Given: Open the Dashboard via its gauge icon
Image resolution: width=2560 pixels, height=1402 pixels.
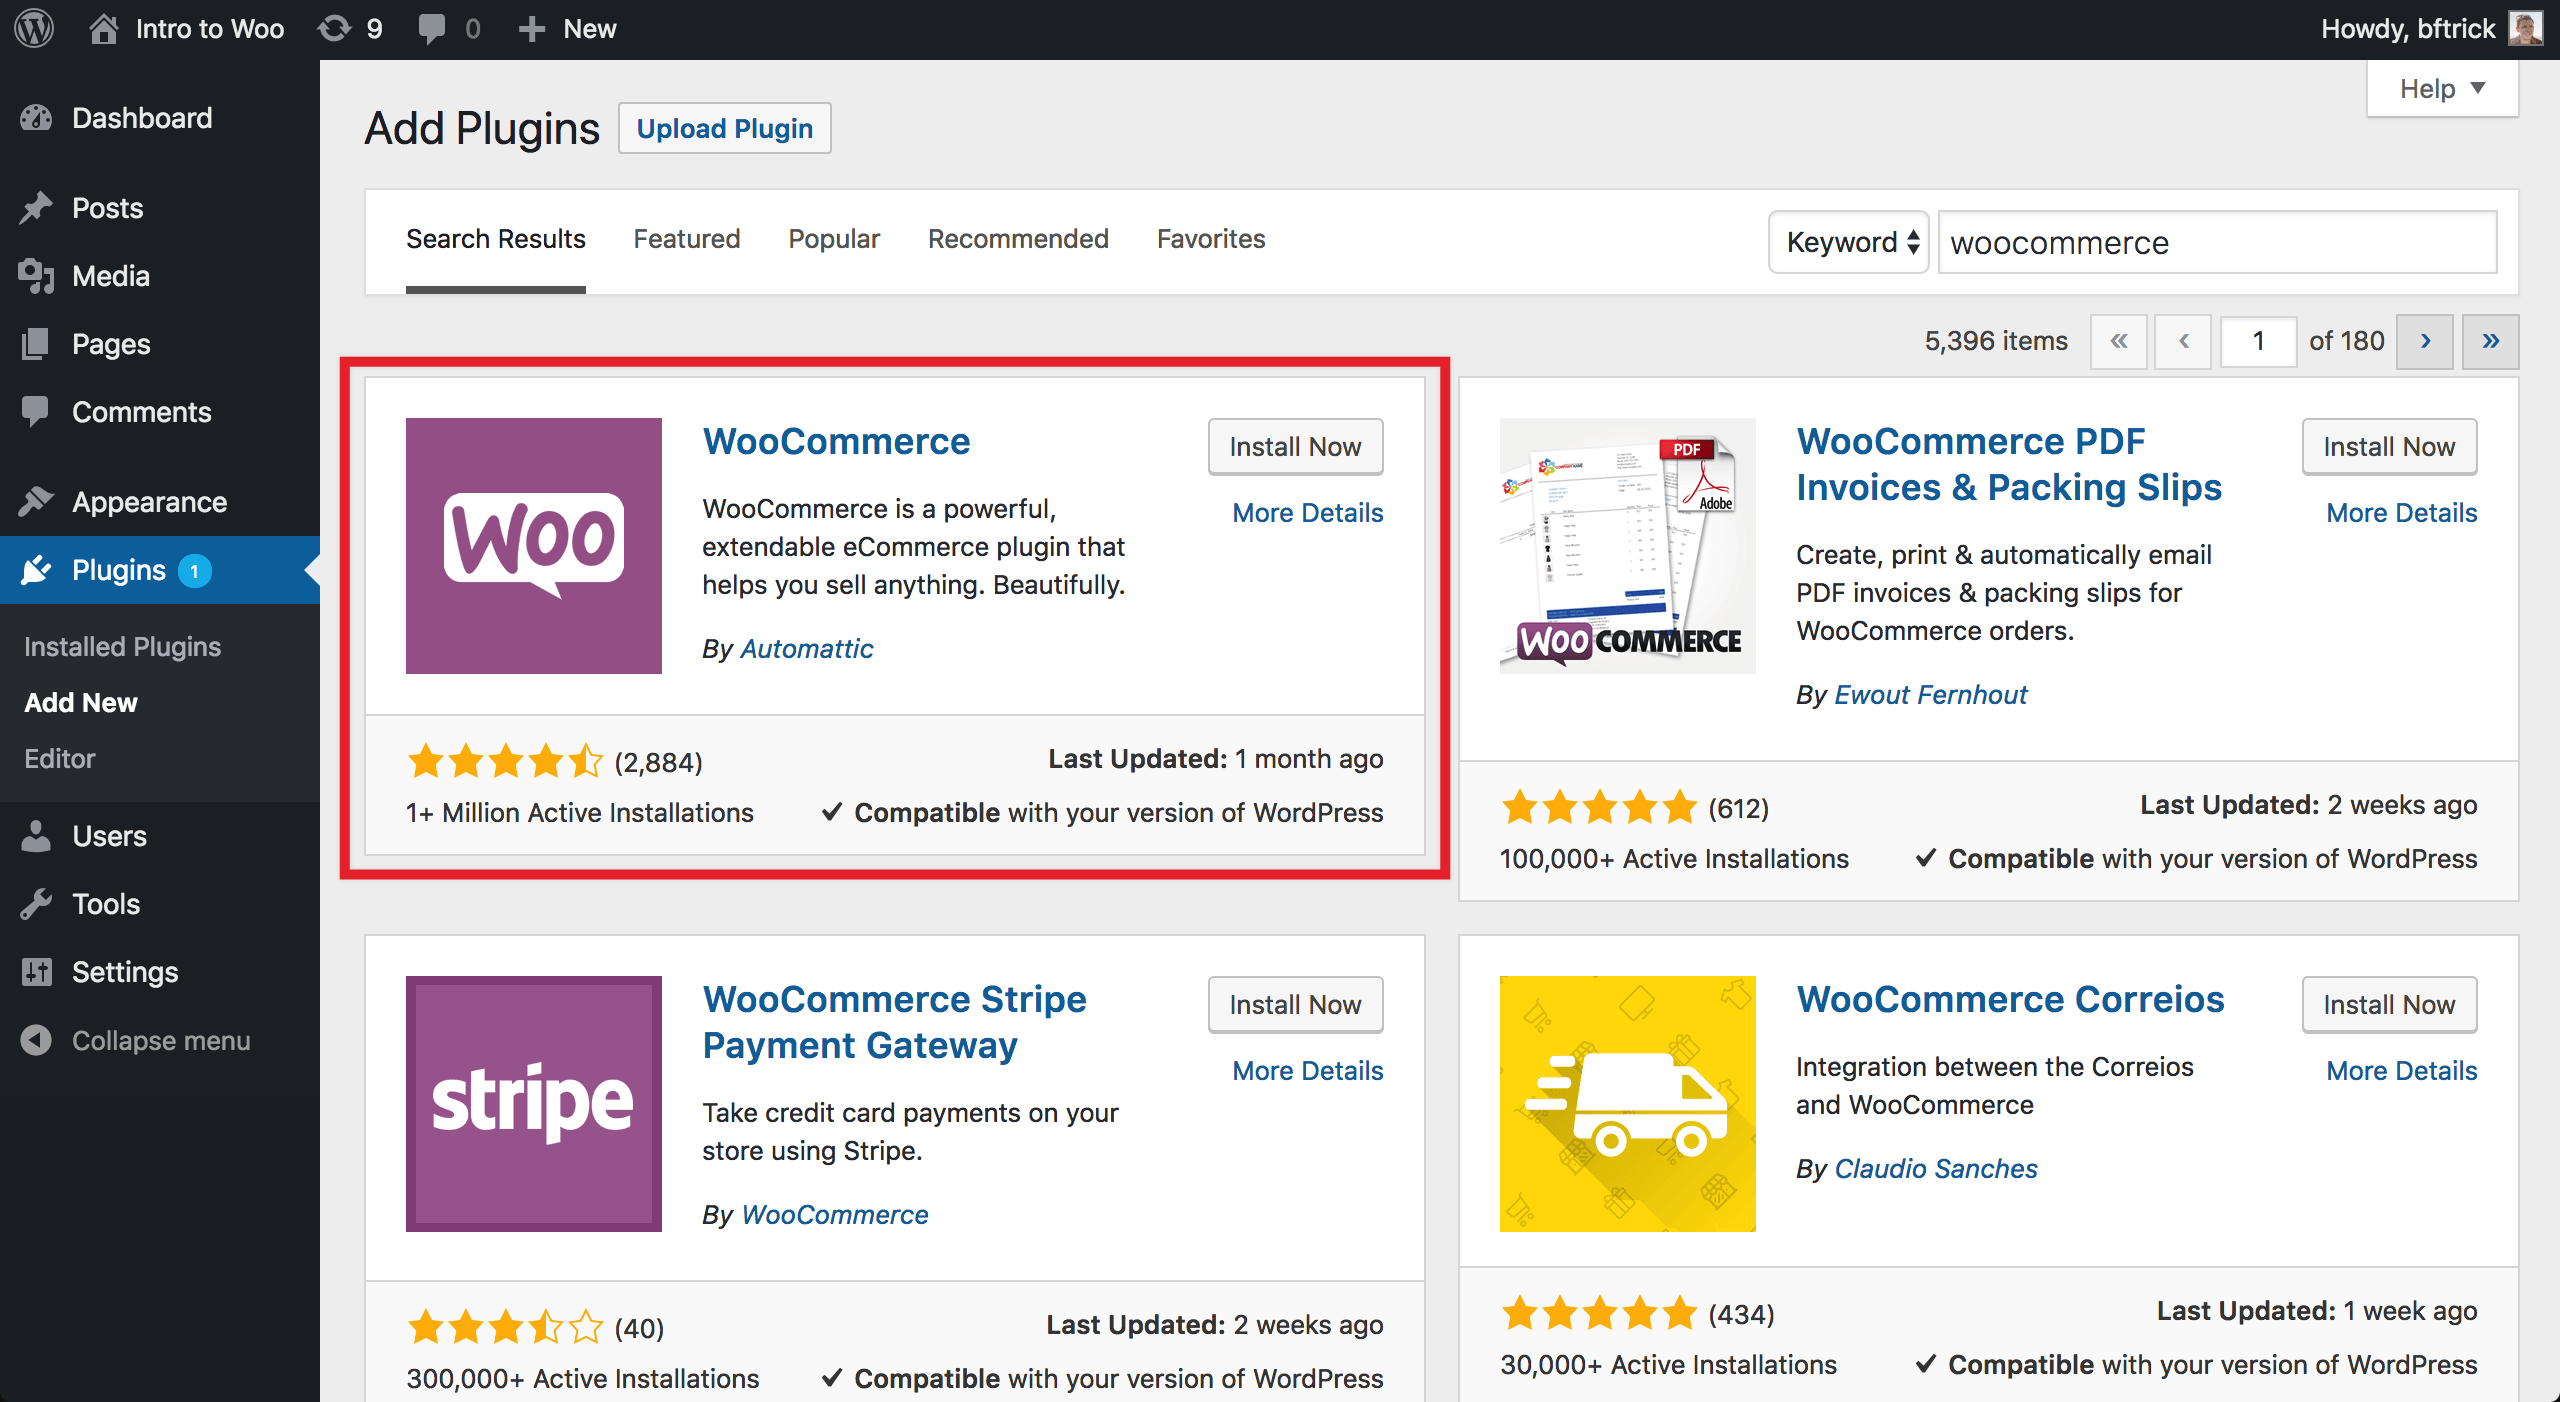Looking at the screenshot, I should click(x=36, y=118).
